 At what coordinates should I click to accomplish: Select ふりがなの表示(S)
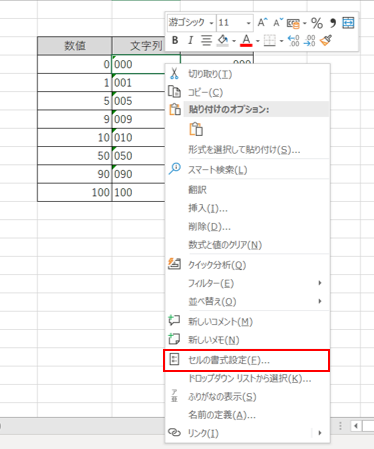click(x=247, y=397)
